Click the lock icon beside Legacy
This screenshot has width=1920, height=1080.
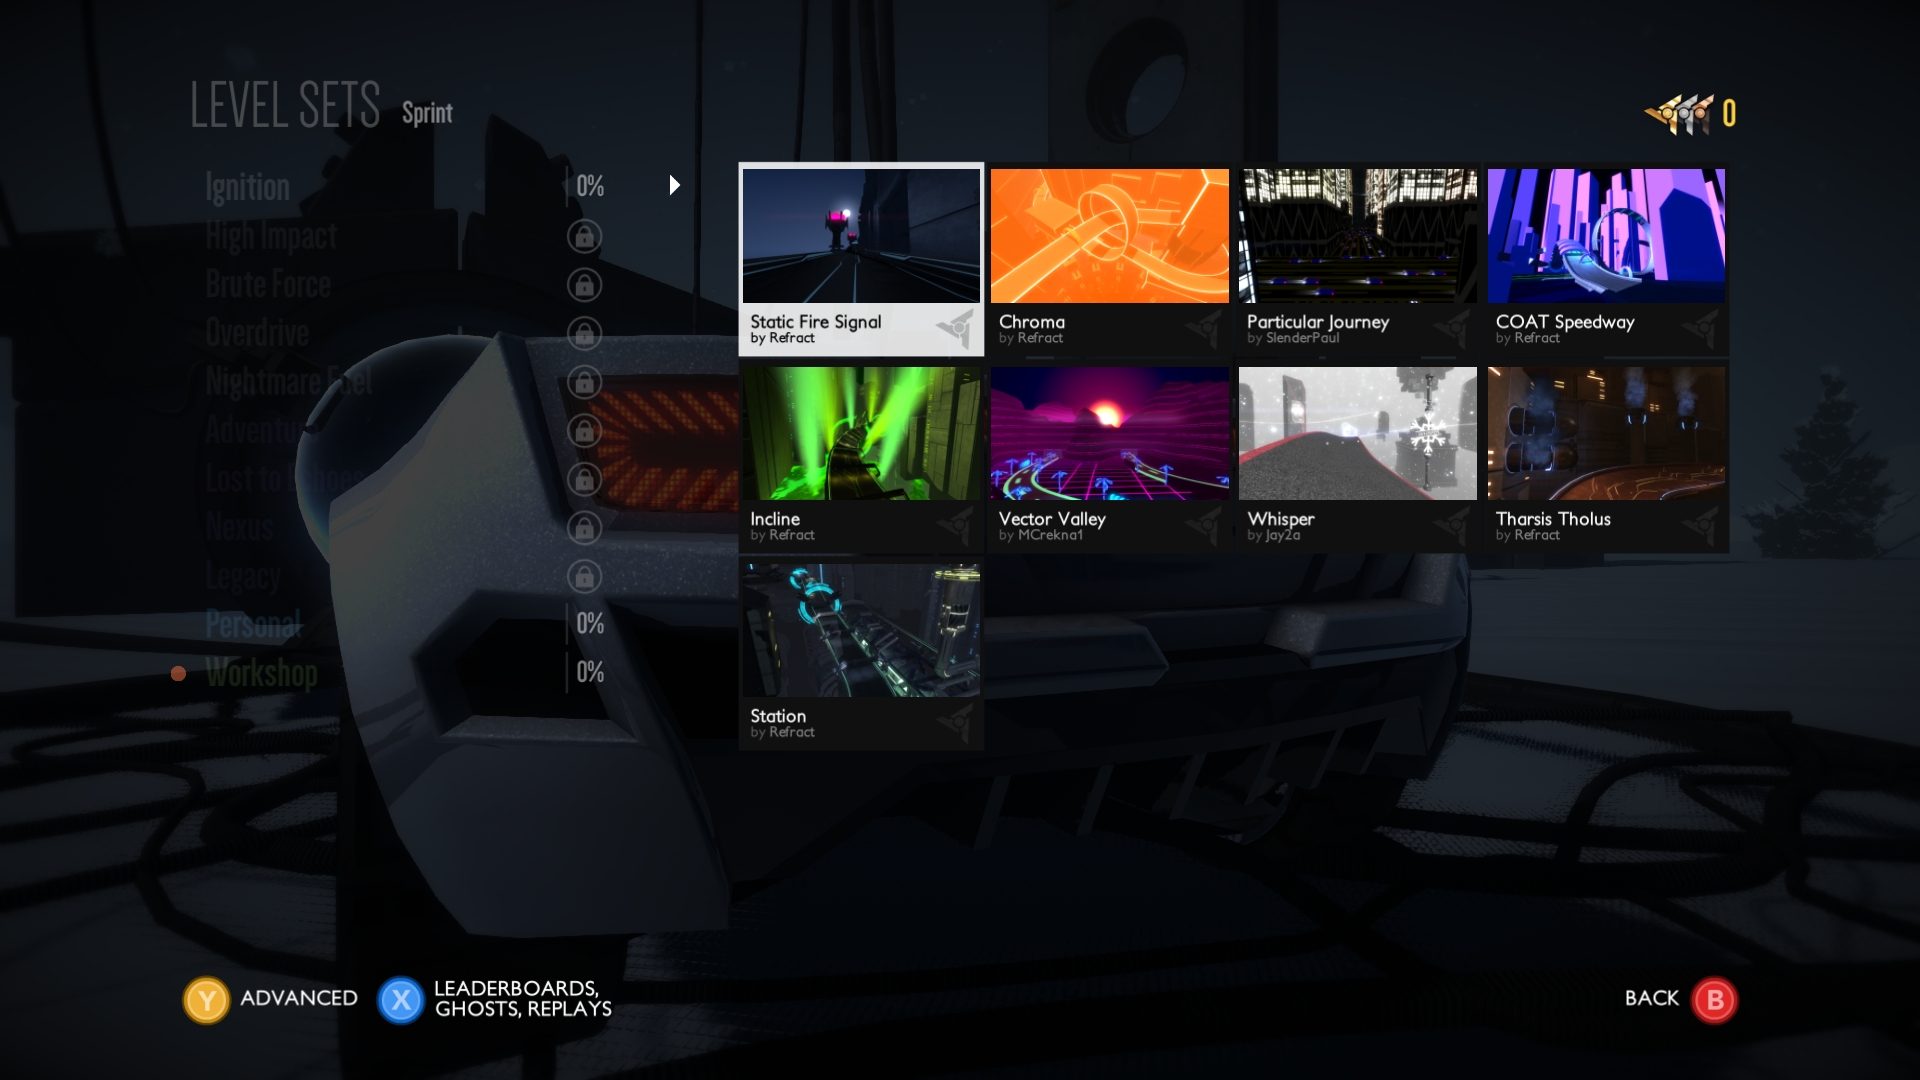(x=584, y=576)
